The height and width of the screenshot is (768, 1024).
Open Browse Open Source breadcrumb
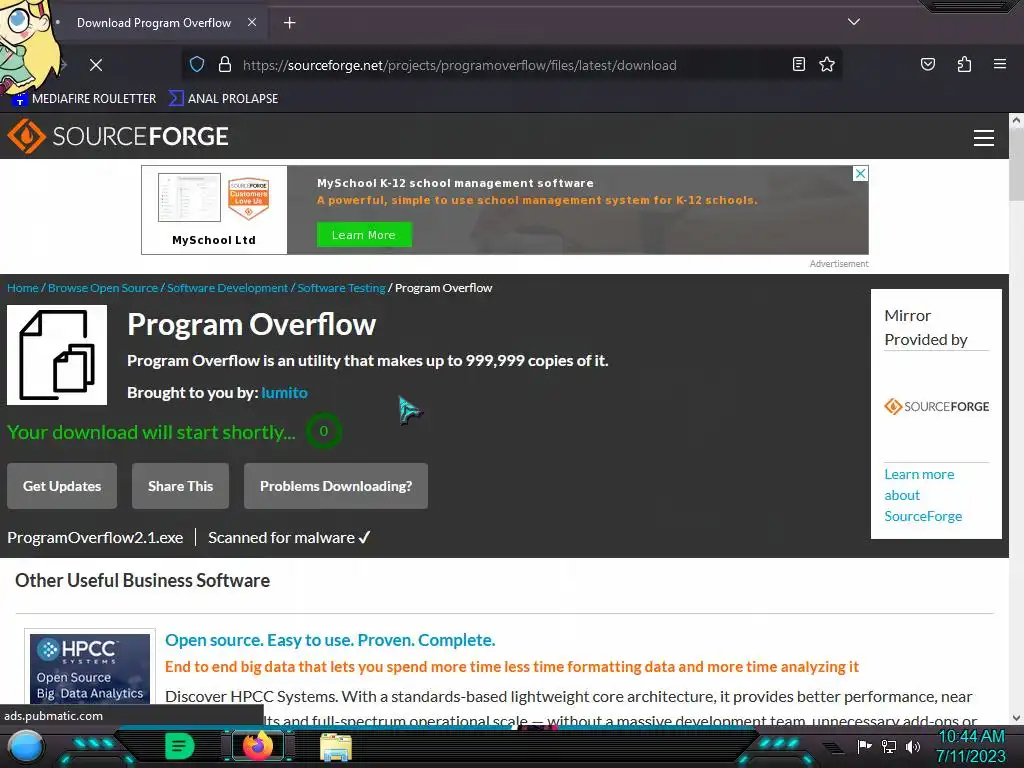click(103, 288)
